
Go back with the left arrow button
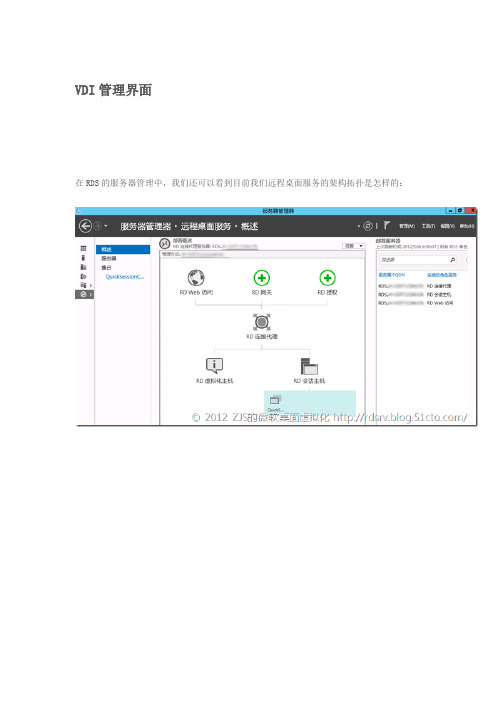point(85,226)
